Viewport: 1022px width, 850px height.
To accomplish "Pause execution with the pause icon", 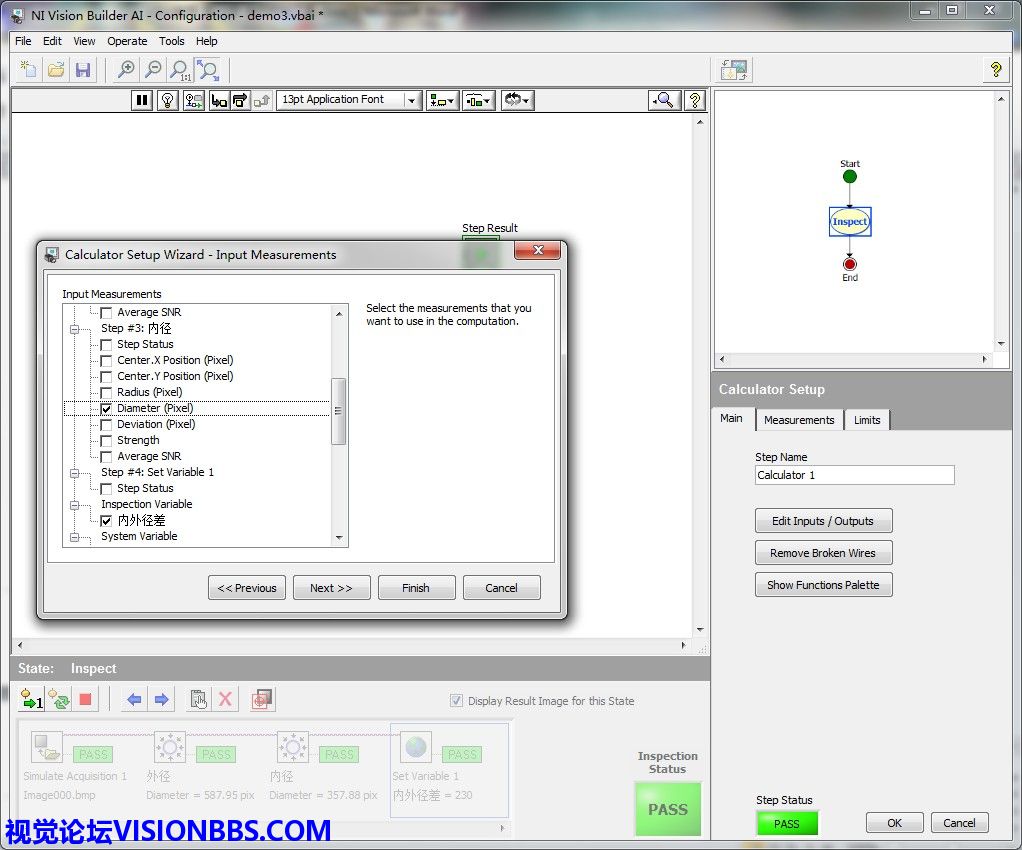I will pyautogui.click(x=141, y=100).
